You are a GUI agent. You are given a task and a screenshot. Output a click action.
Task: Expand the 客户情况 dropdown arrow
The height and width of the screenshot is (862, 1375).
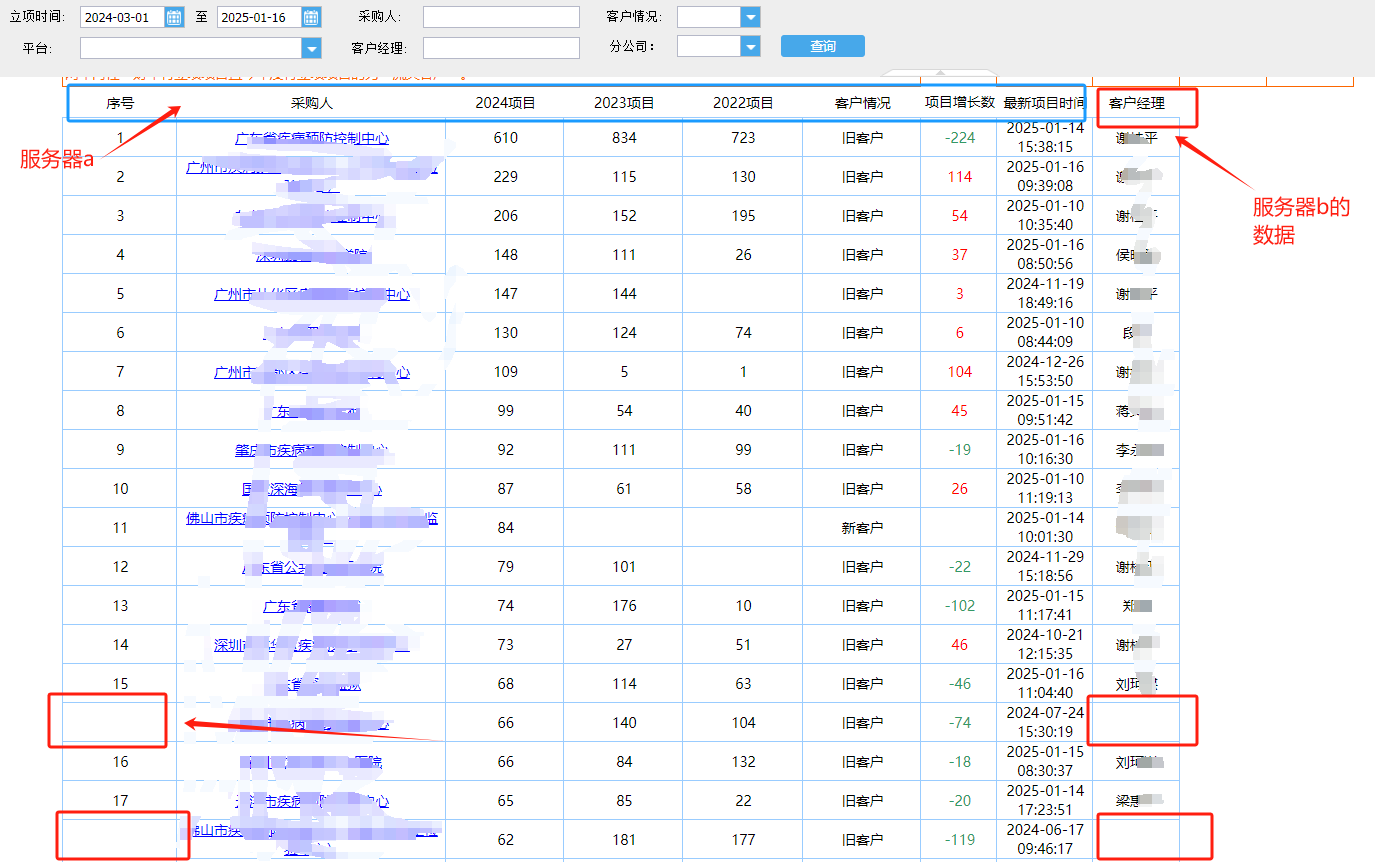click(751, 17)
